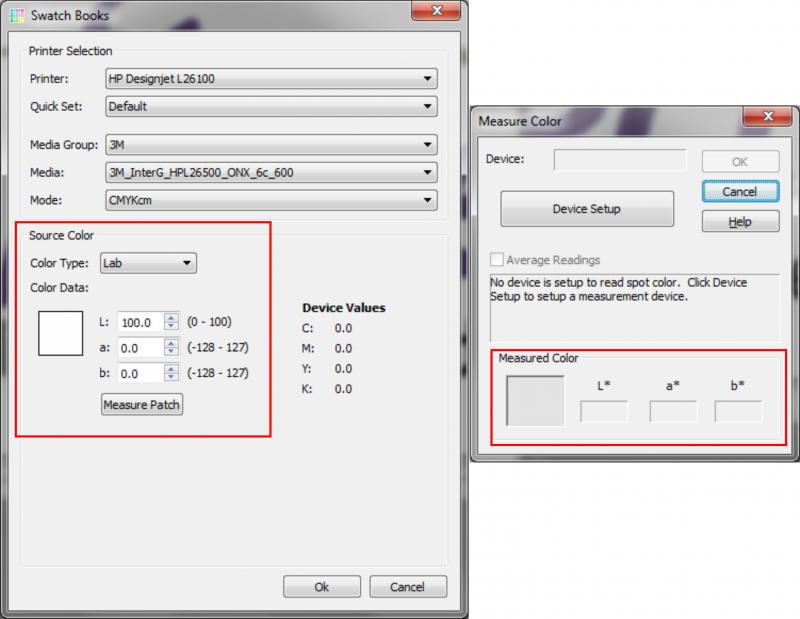Screen dimensions: 800x619
Task: Click the white source color swatch
Action: click(x=61, y=333)
